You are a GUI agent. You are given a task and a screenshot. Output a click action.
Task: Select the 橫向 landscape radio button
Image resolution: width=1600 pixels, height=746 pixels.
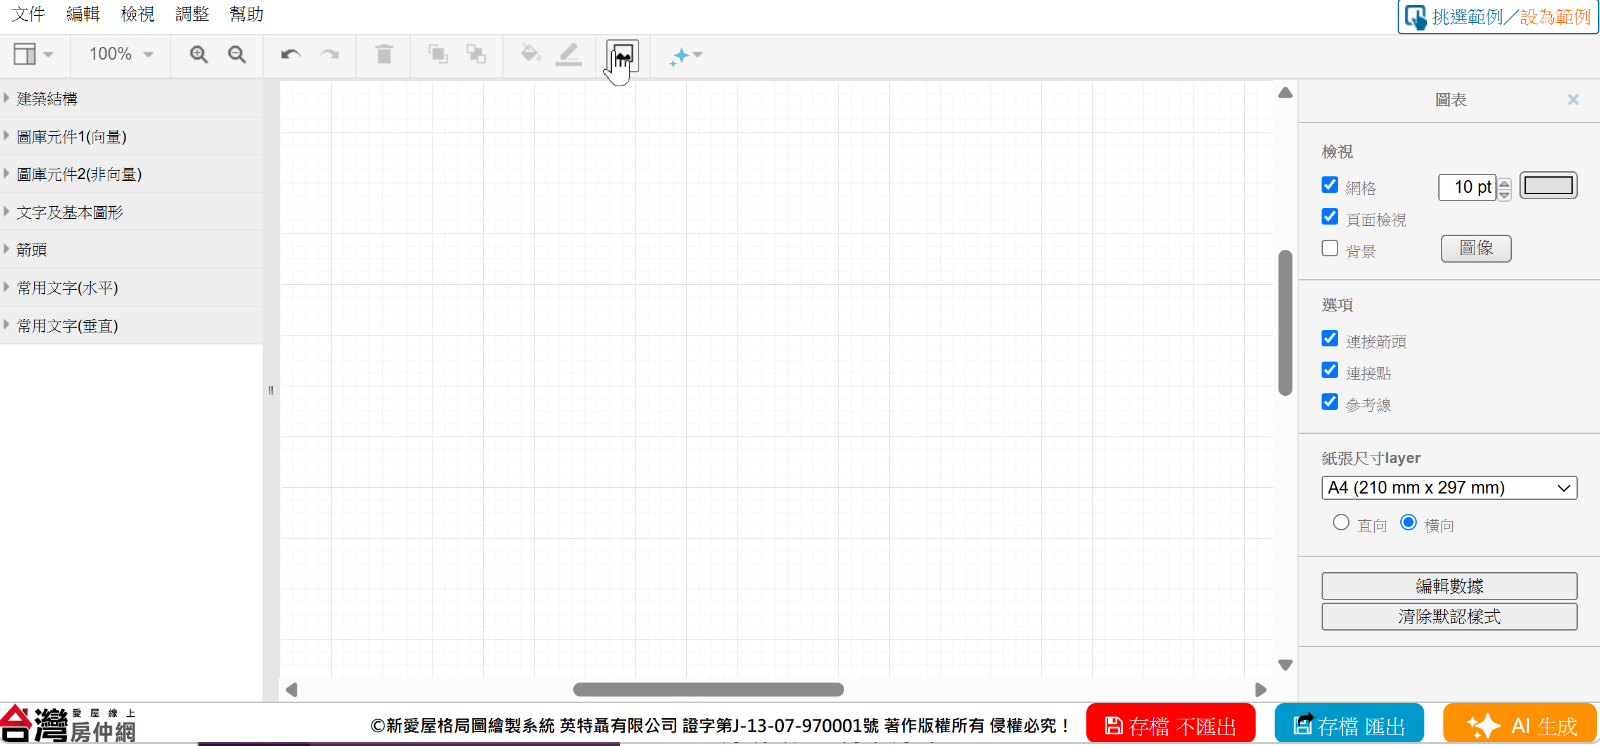point(1408,522)
